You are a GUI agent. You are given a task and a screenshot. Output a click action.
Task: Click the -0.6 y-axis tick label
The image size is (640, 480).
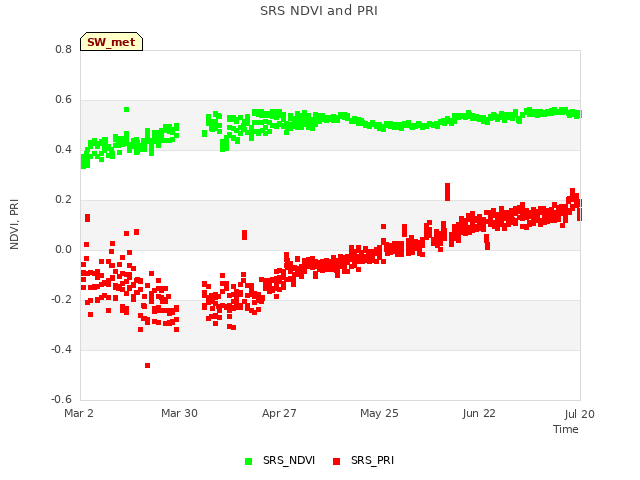pos(61,399)
